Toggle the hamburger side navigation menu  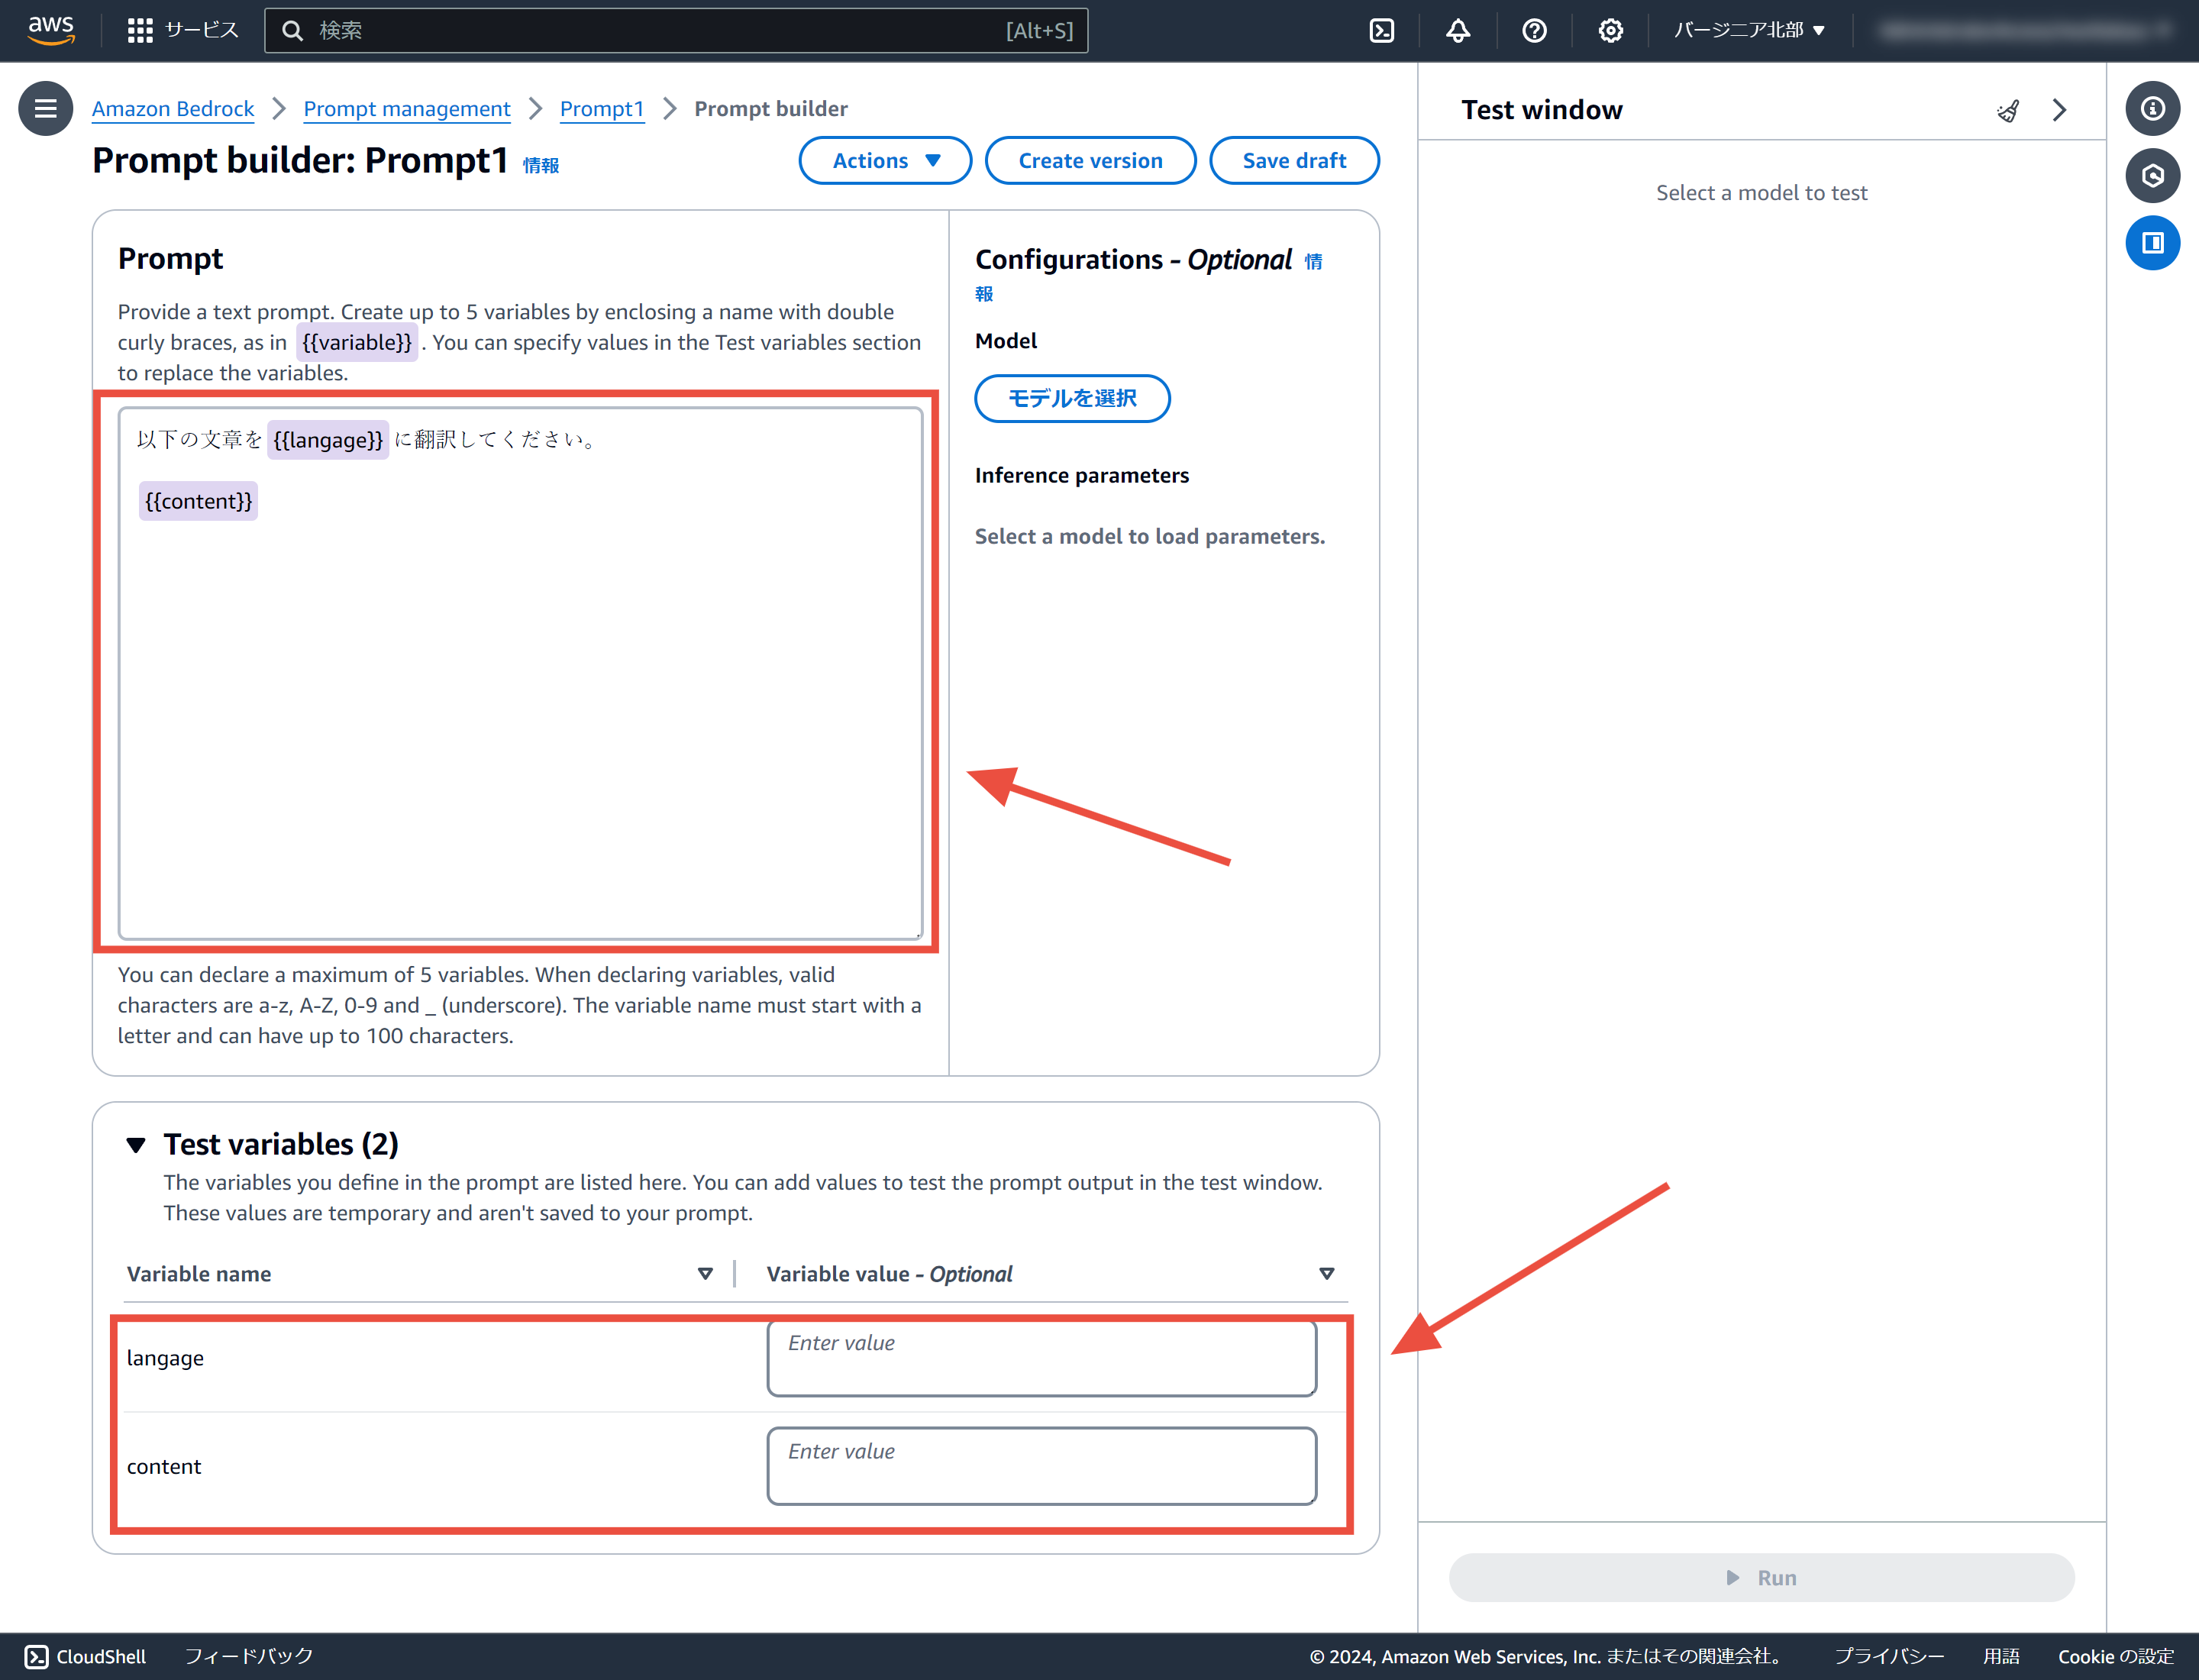(45, 108)
